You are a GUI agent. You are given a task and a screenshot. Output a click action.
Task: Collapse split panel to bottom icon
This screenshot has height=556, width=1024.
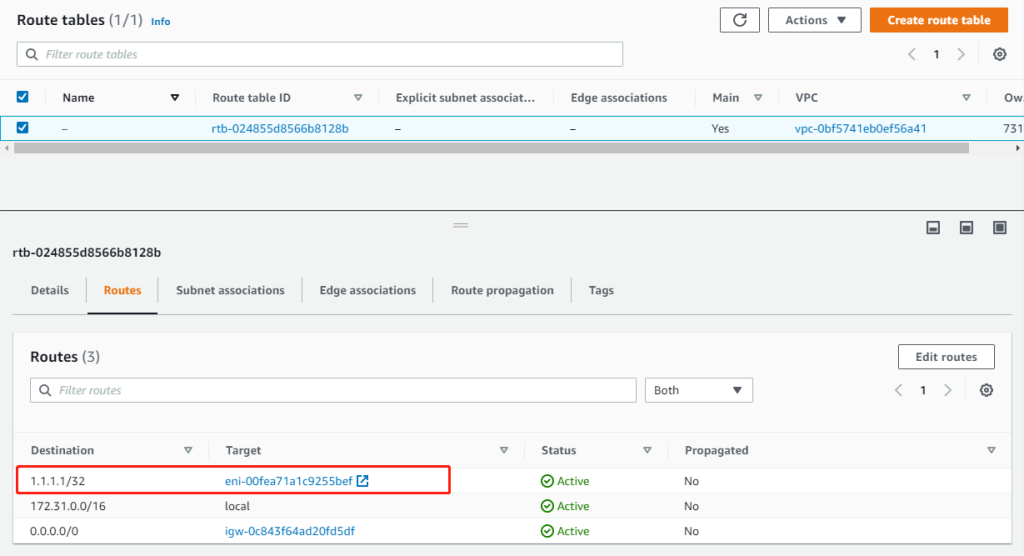933,228
